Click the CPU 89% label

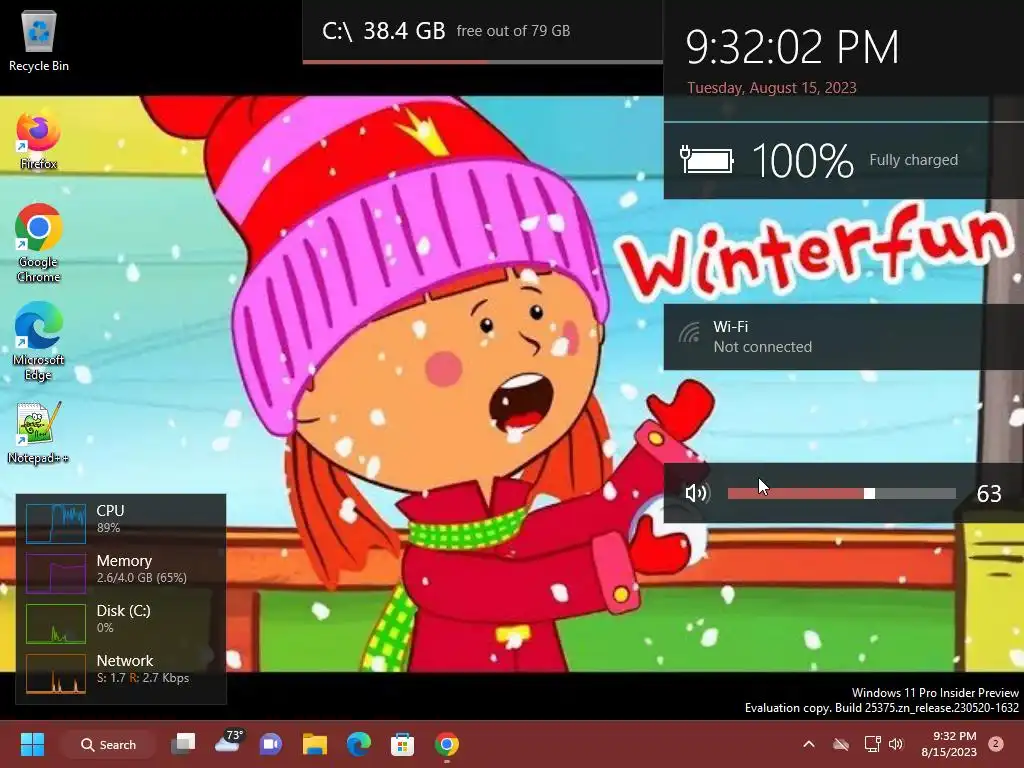(x=110, y=519)
